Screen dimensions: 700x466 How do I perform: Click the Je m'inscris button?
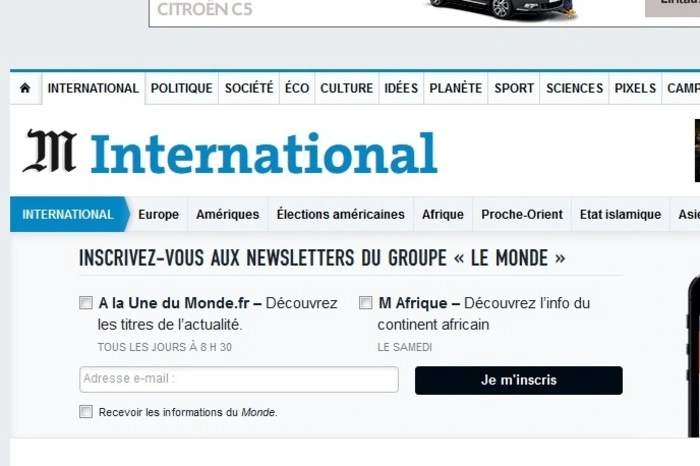coord(519,380)
